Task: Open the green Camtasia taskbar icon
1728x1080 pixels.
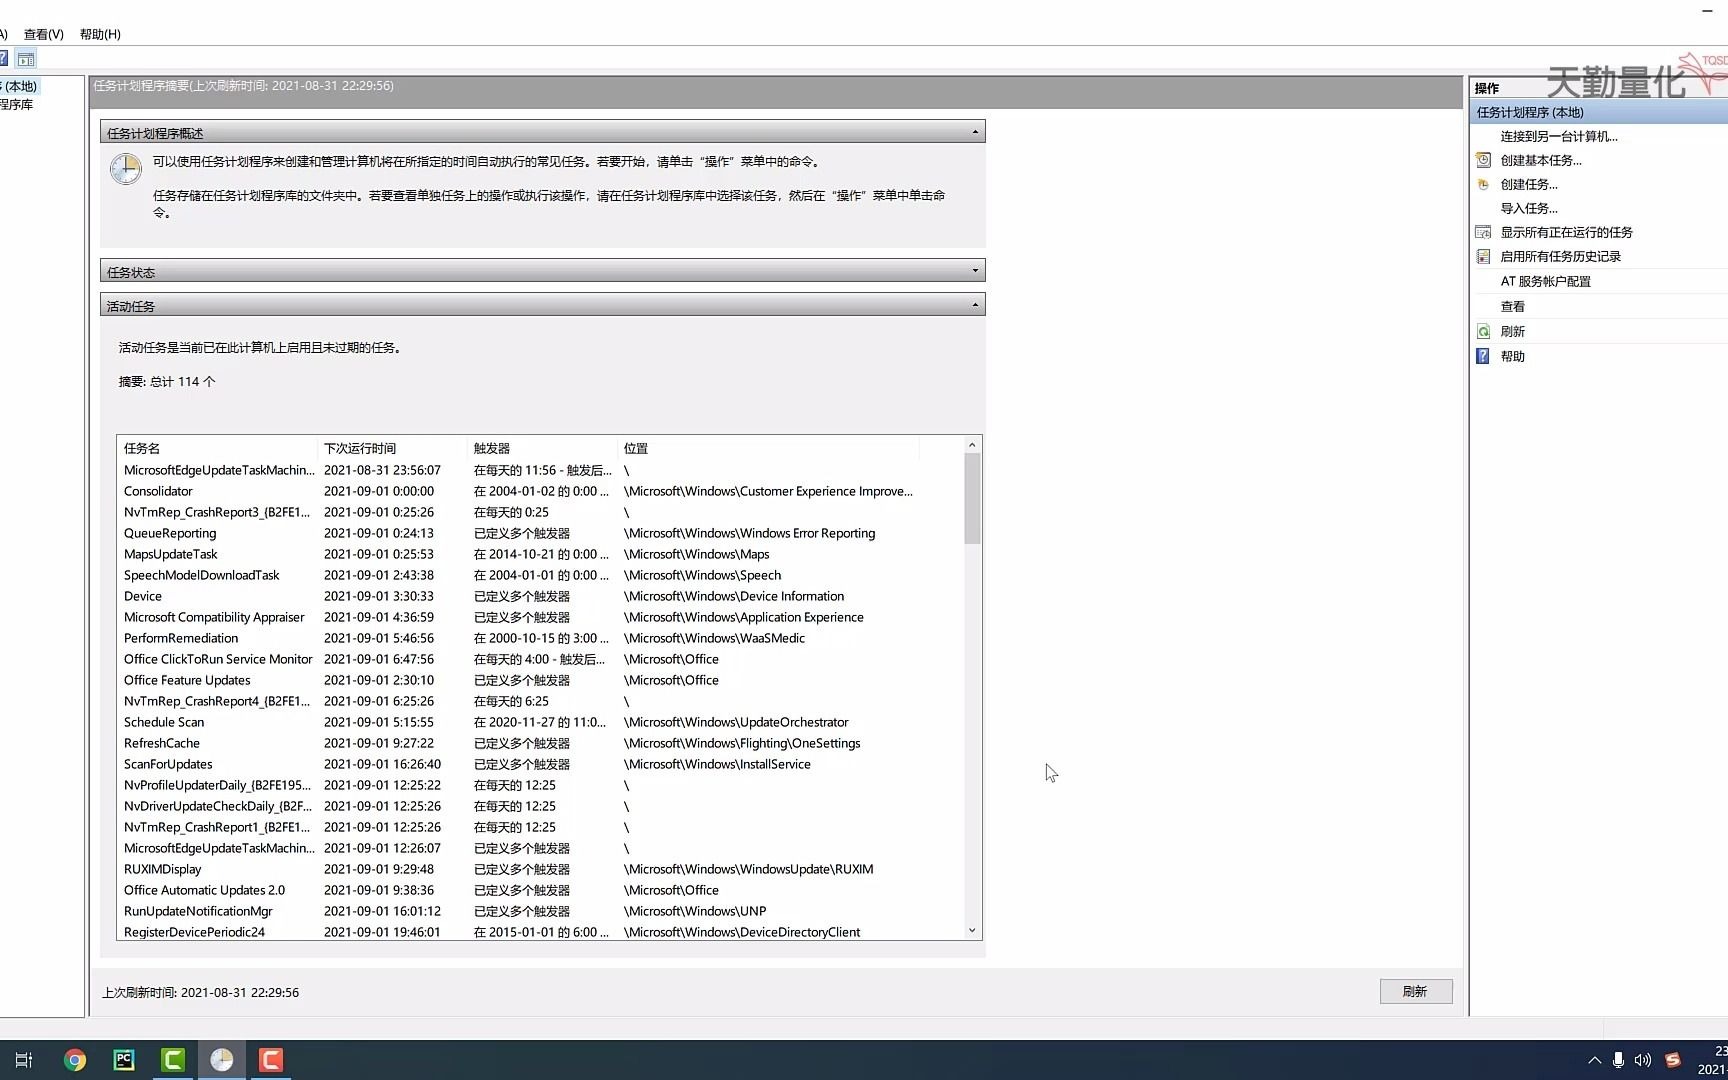Action: [173, 1060]
